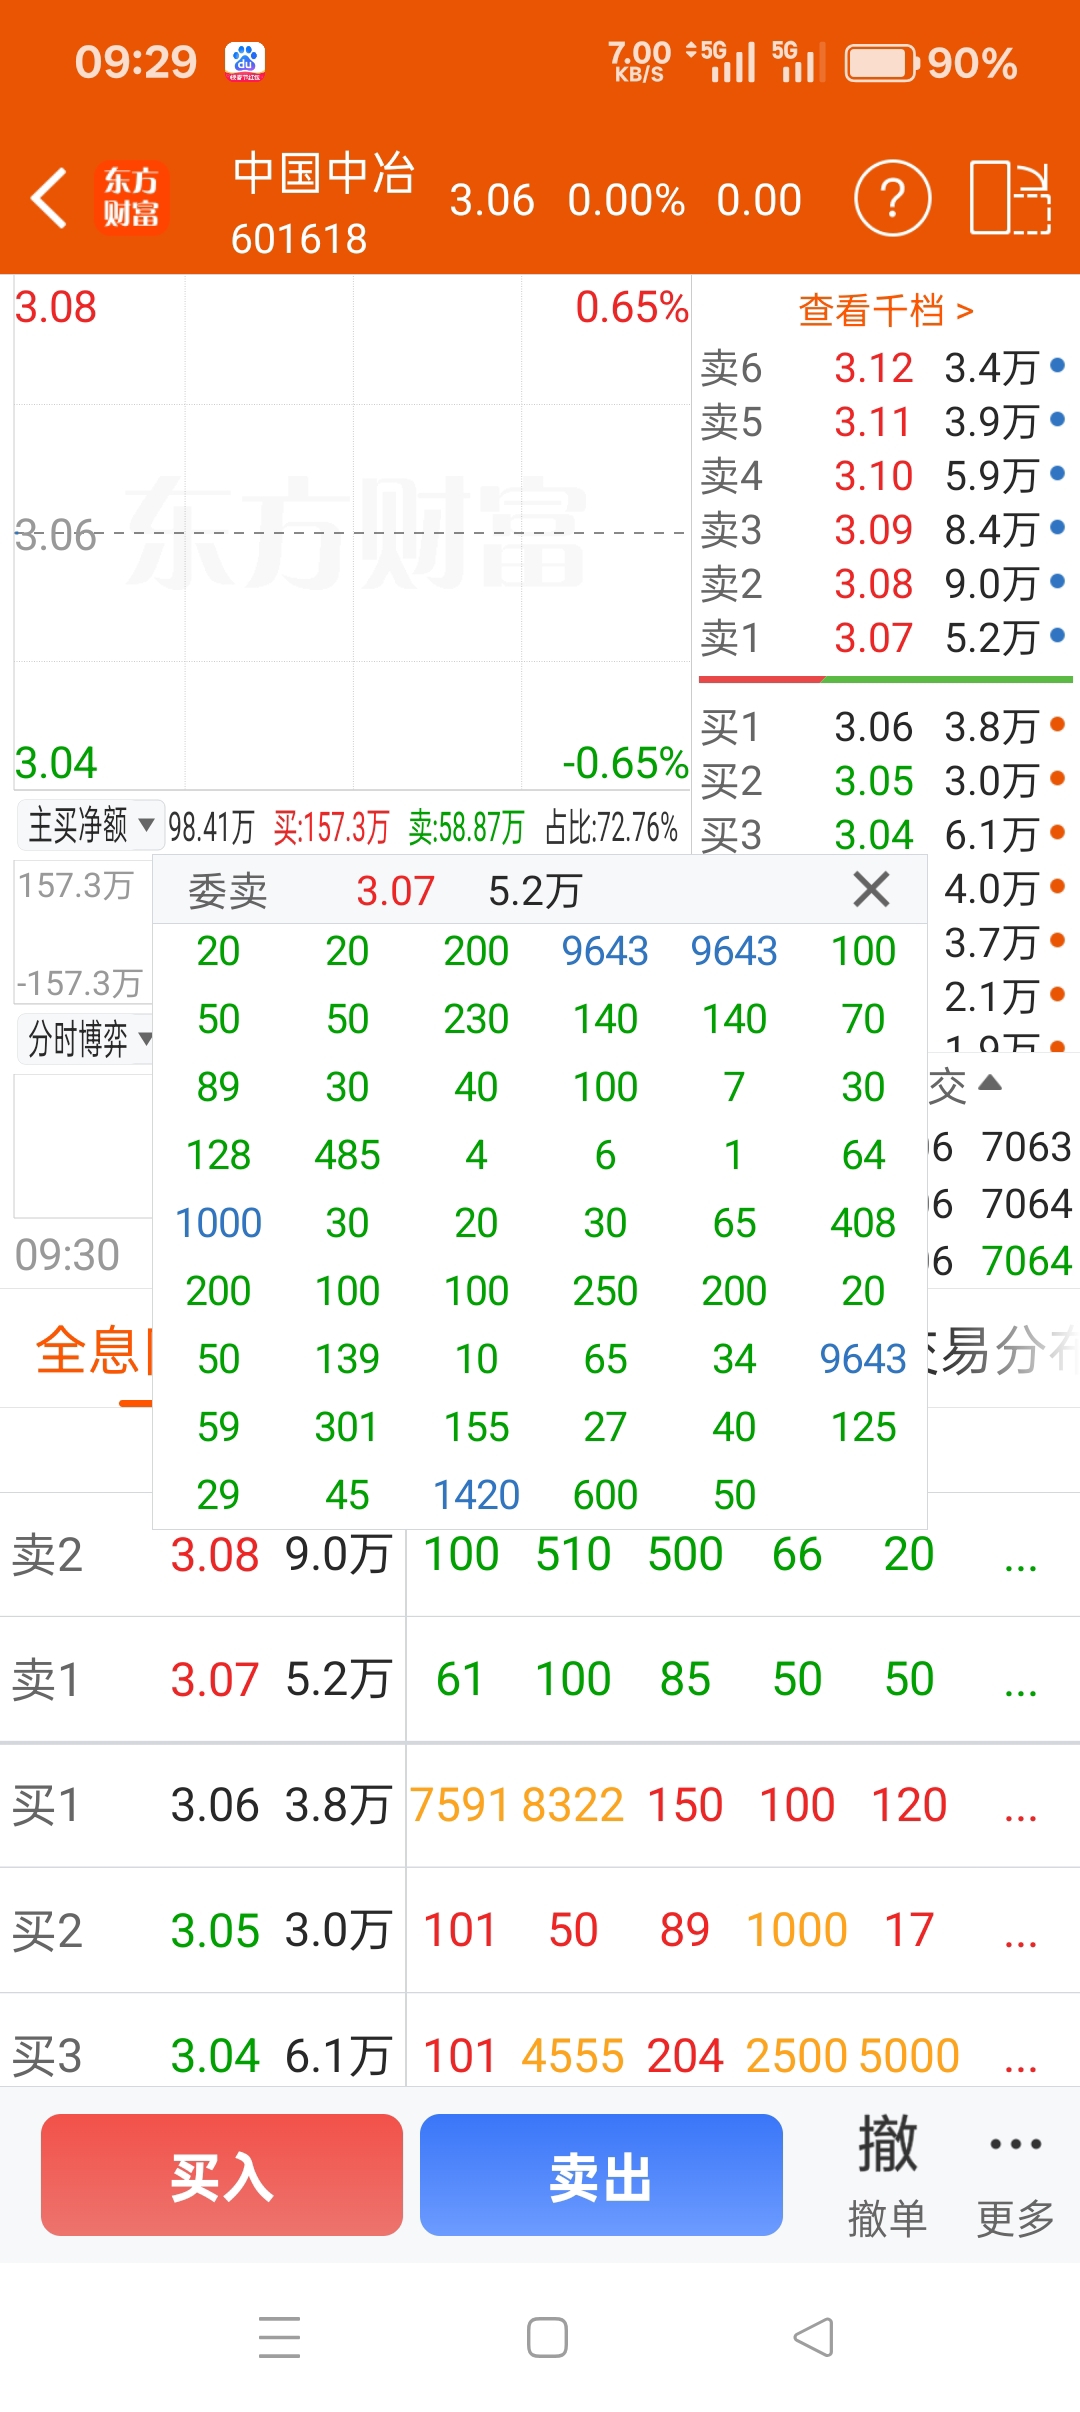The width and height of the screenshot is (1080, 2412).
Task: Tap the 中国中冶 stock name
Action: point(323,174)
